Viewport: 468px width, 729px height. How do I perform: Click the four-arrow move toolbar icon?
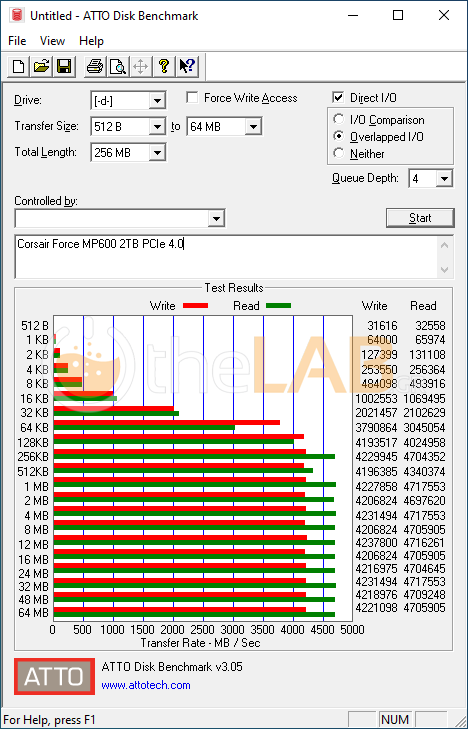click(140, 66)
